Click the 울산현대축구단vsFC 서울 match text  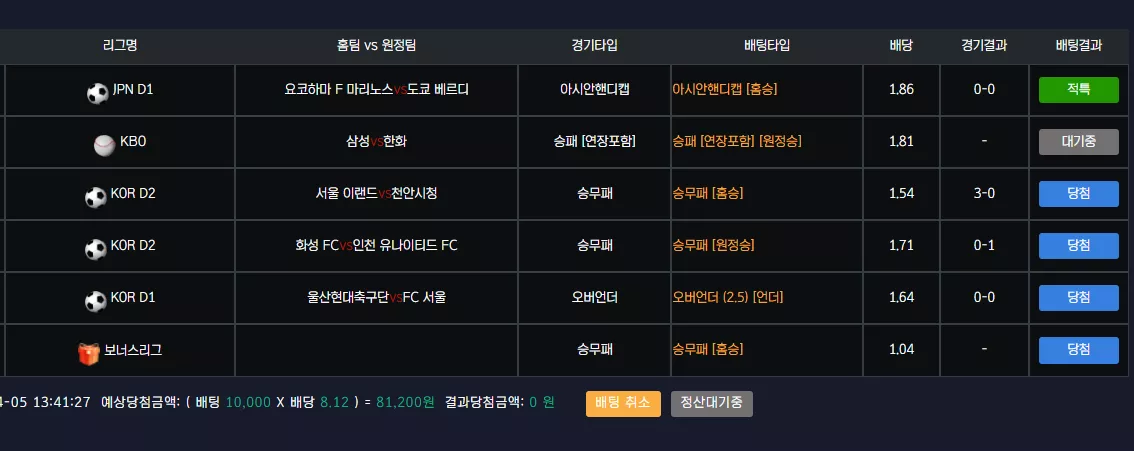(x=376, y=298)
